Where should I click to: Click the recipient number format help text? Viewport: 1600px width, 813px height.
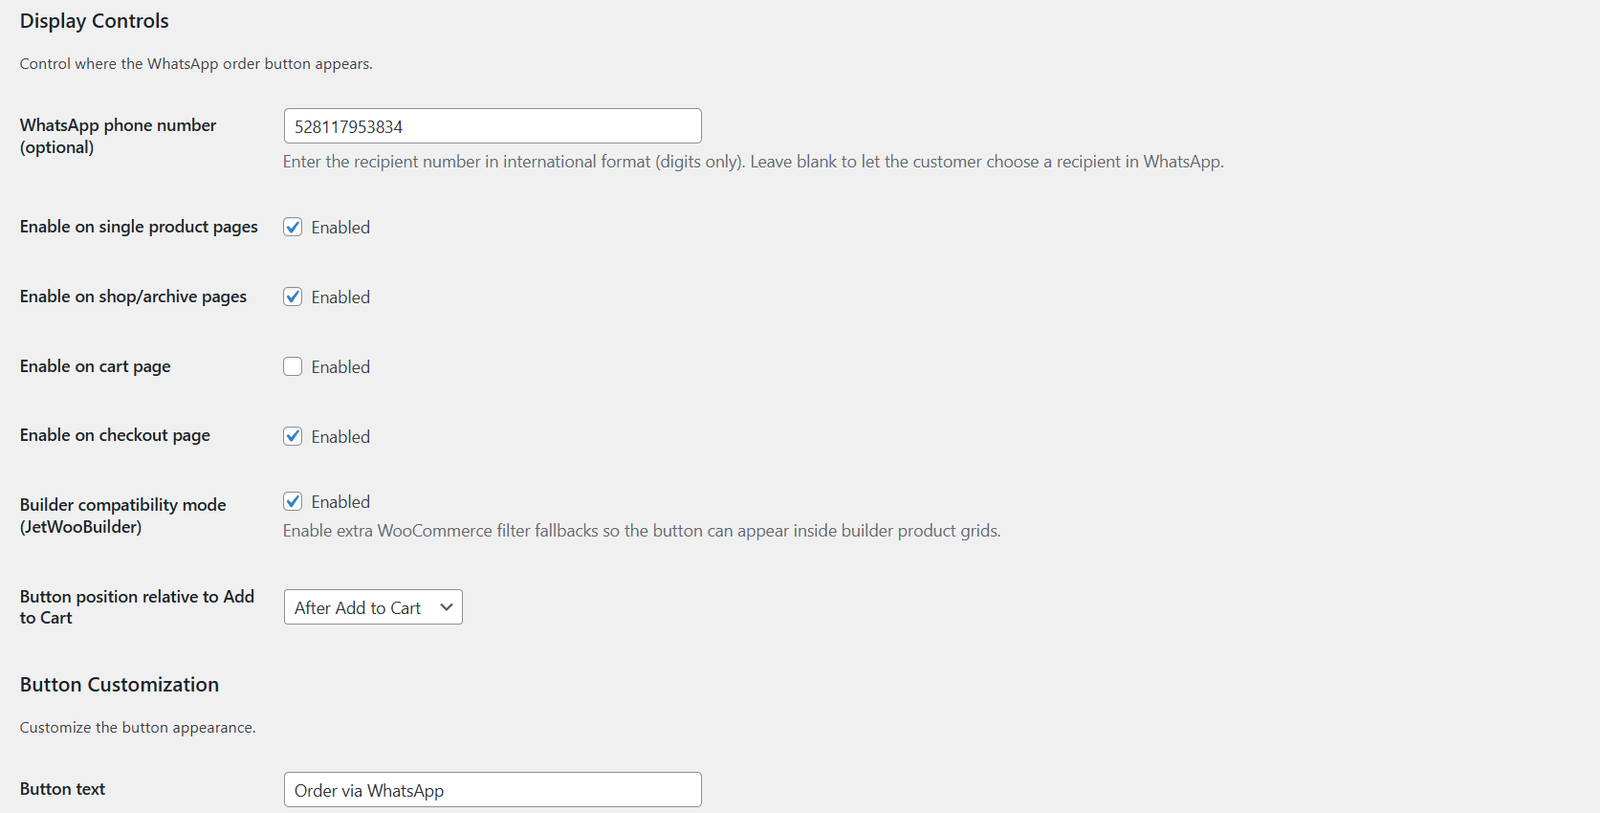pyautogui.click(x=752, y=162)
